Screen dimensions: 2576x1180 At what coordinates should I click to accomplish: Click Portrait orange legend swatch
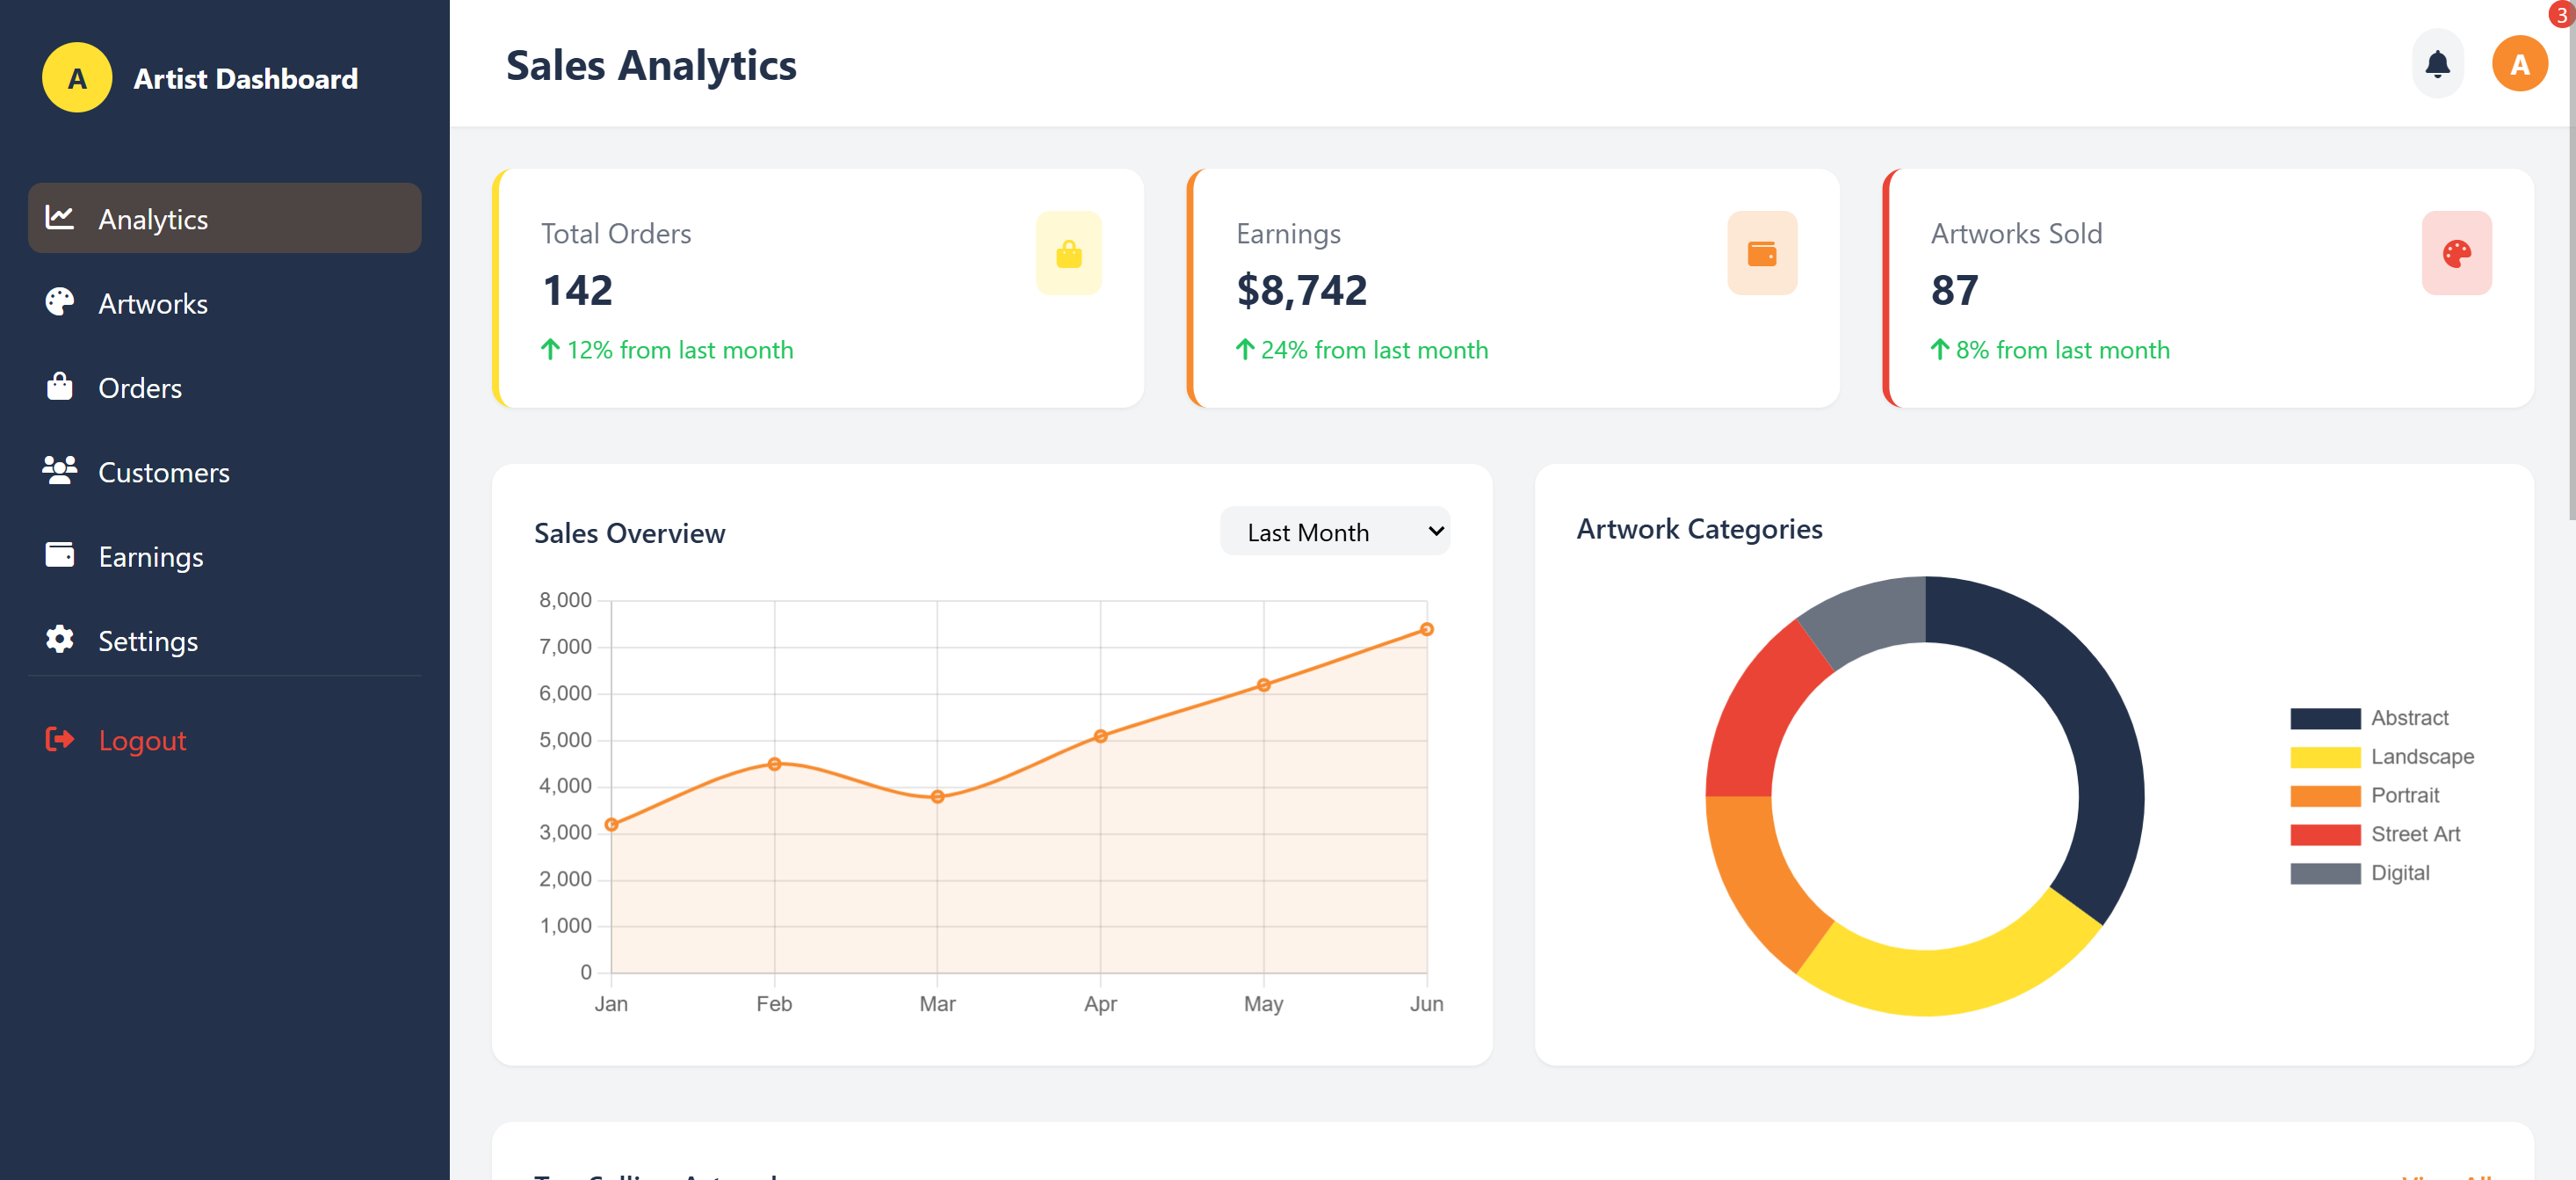(x=2324, y=796)
